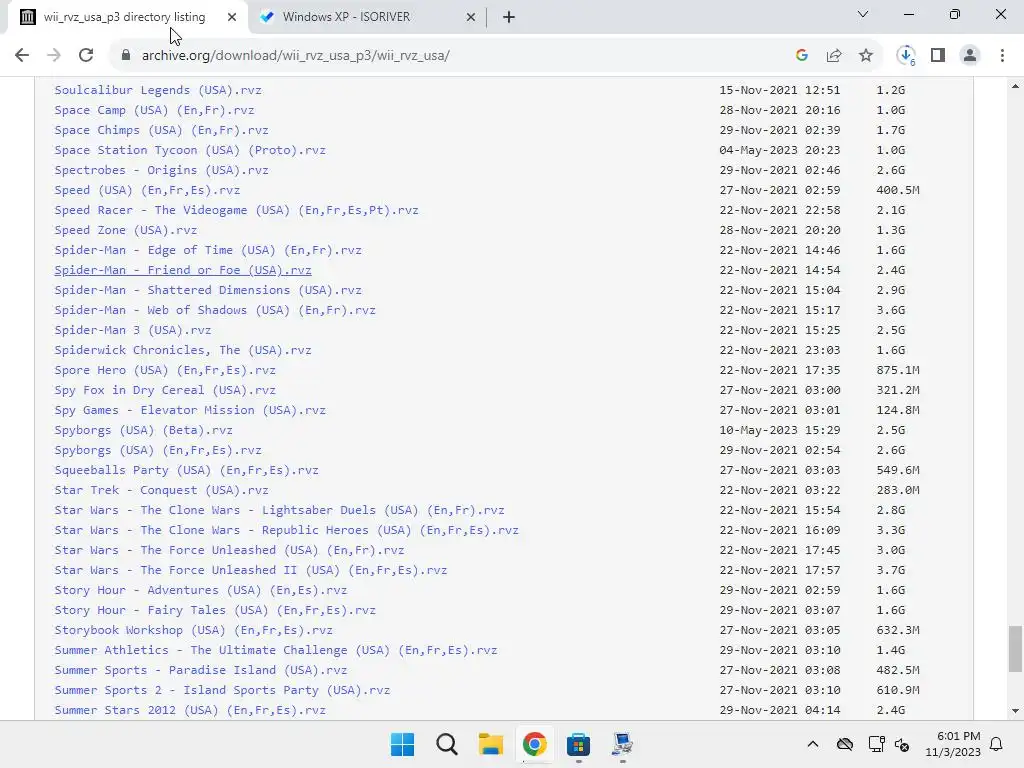Screen dimensions: 1024x768
Task: Open the computer app in taskbar
Action: pyautogui.click(x=622, y=744)
